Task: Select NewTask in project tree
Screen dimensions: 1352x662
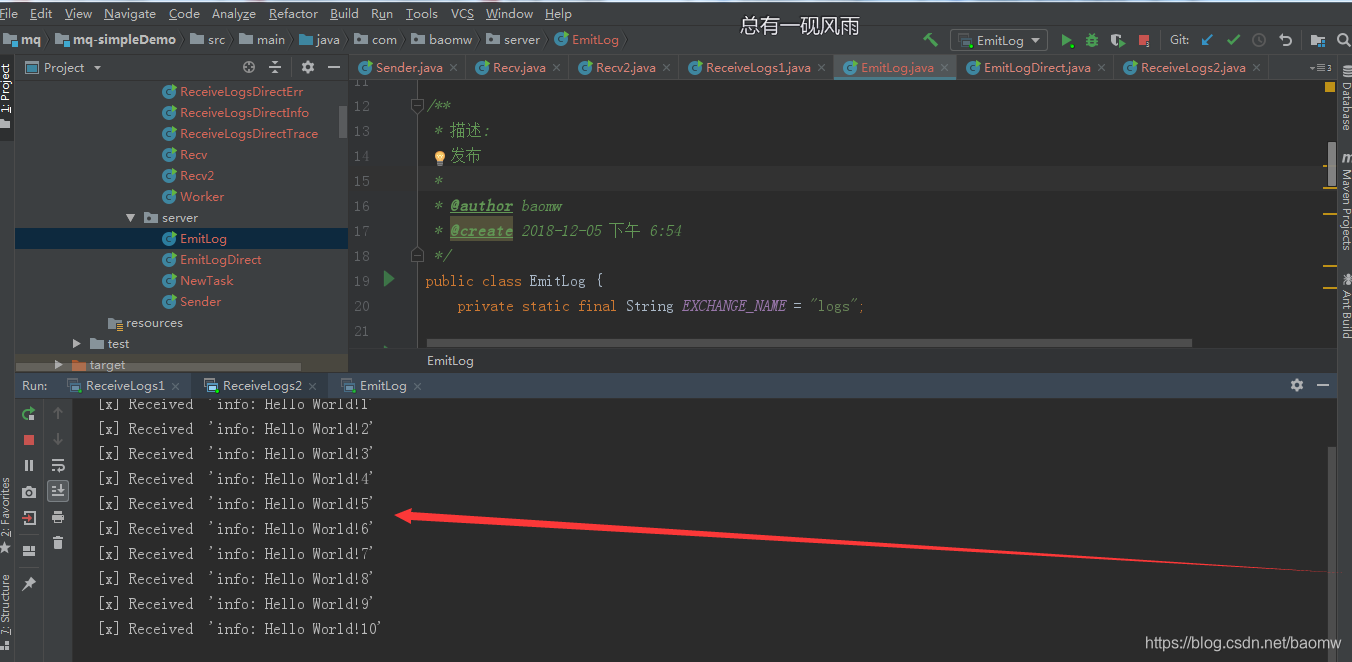Action: click(206, 280)
